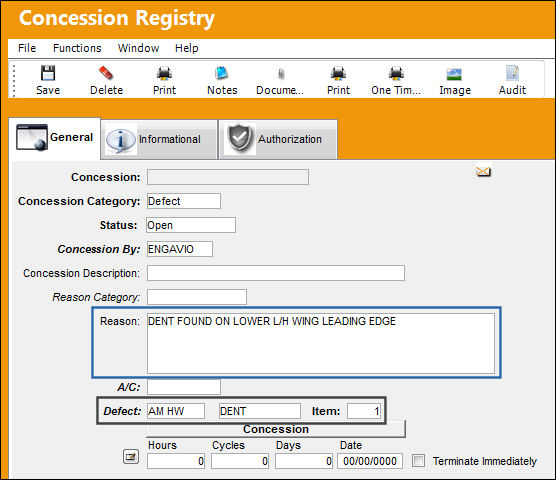Click the A/C input field
The image size is (556, 480).
click(184, 387)
